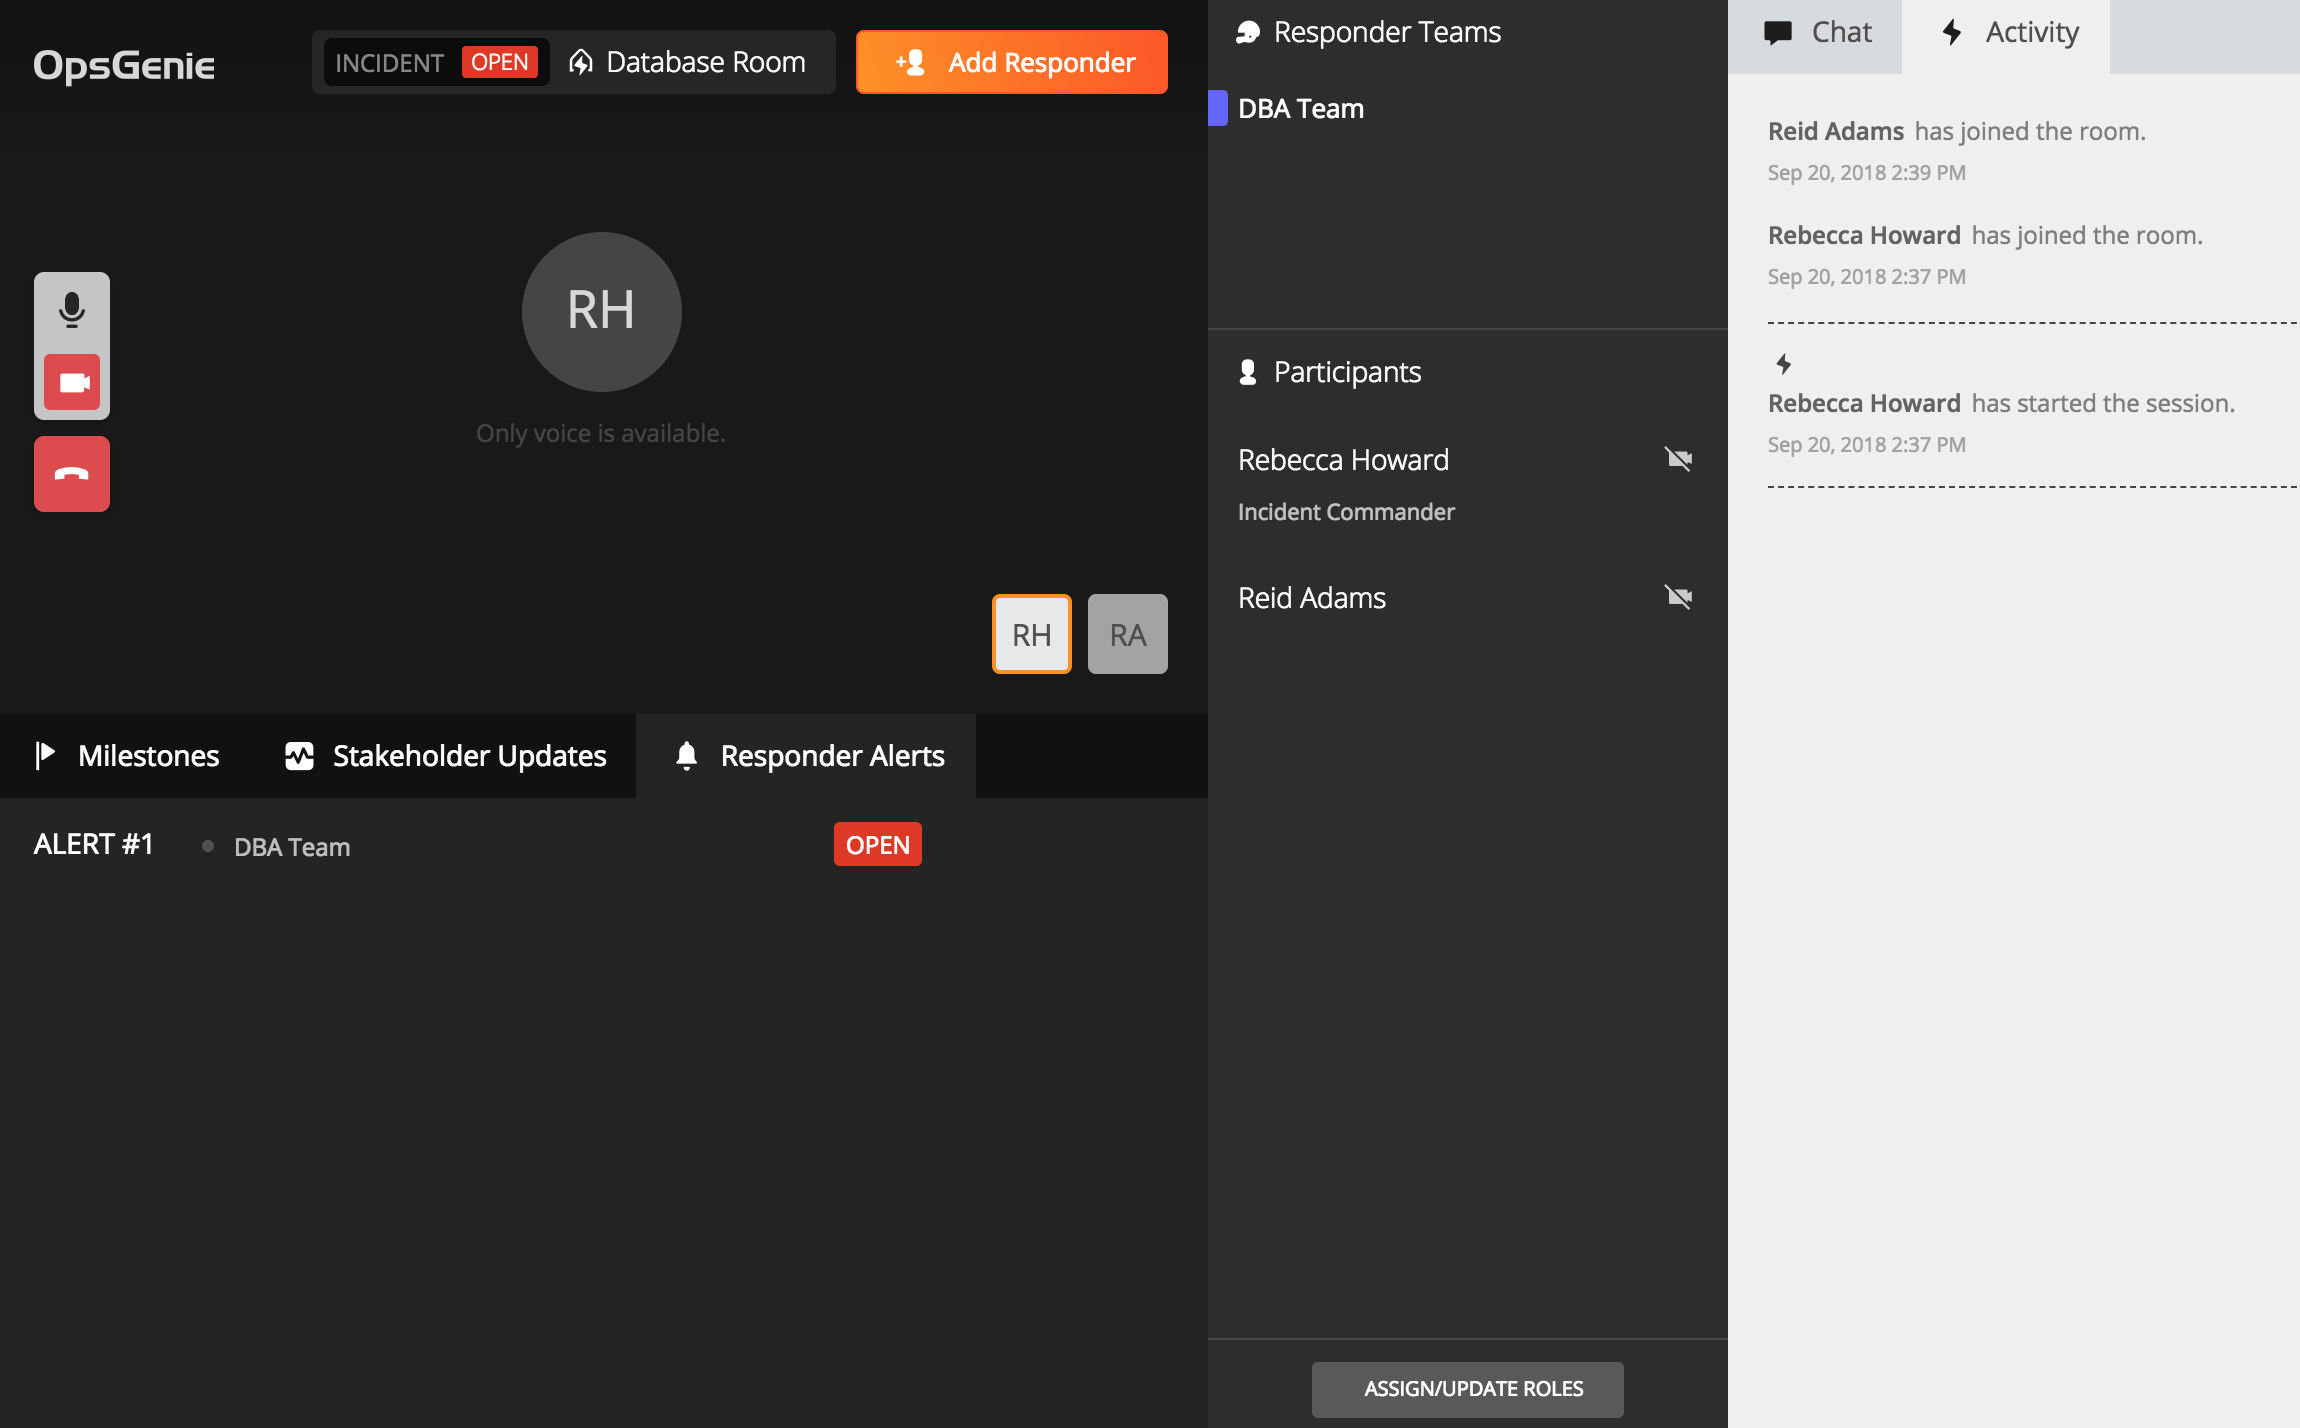Open the Stakeholder Updates tab
Image resolution: width=2300 pixels, height=1428 pixels.
tap(445, 756)
